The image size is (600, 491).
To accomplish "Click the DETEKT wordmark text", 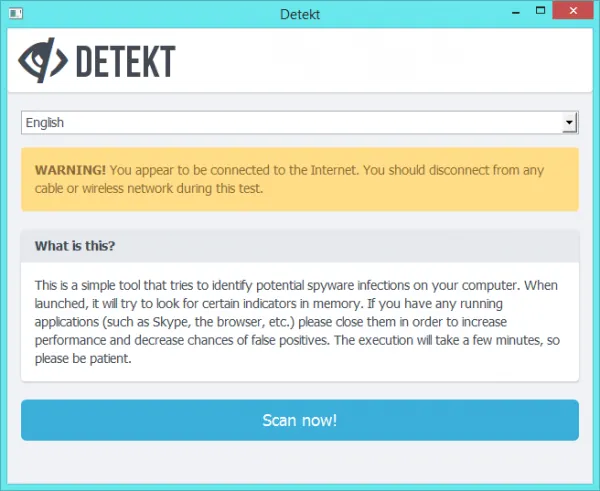I will pos(126,61).
